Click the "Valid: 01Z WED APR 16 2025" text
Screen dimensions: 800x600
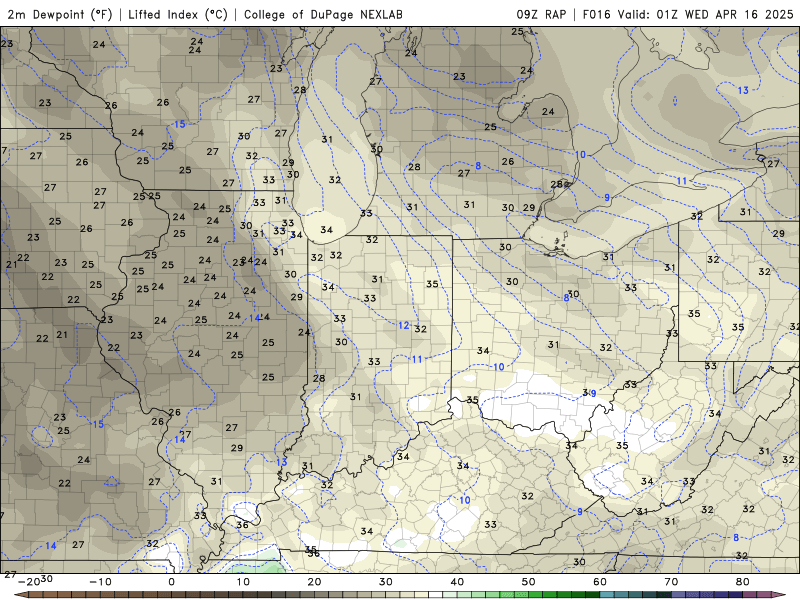tap(706, 14)
